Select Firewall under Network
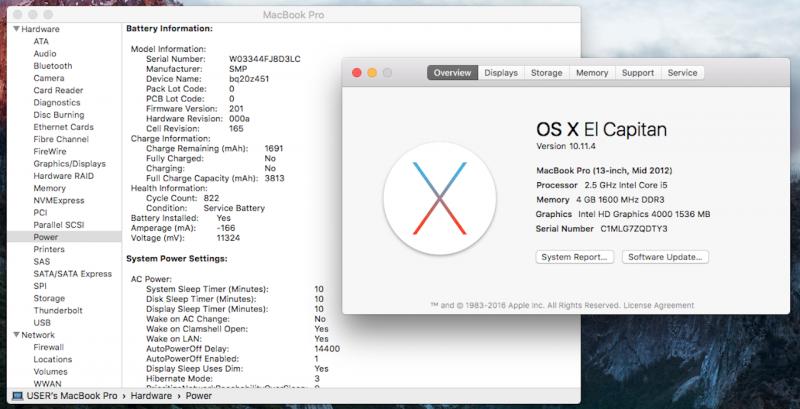The height and width of the screenshot is (409, 800). (50, 347)
